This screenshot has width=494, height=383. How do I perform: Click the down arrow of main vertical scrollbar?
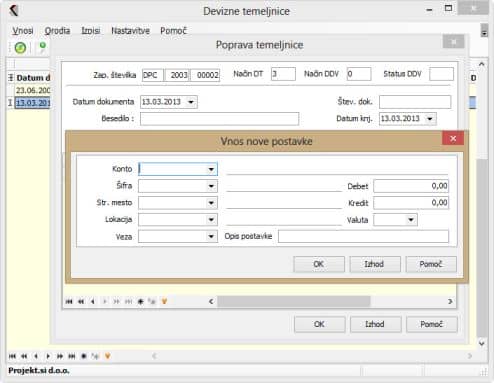click(481, 343)
